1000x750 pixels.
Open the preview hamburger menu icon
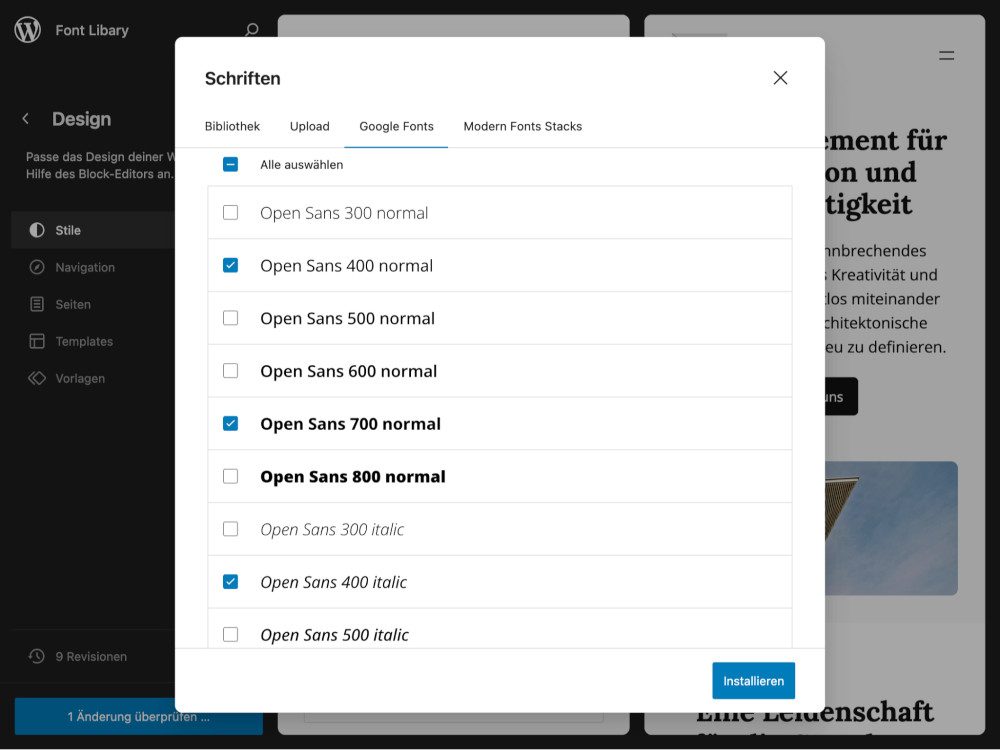(946, 56)
